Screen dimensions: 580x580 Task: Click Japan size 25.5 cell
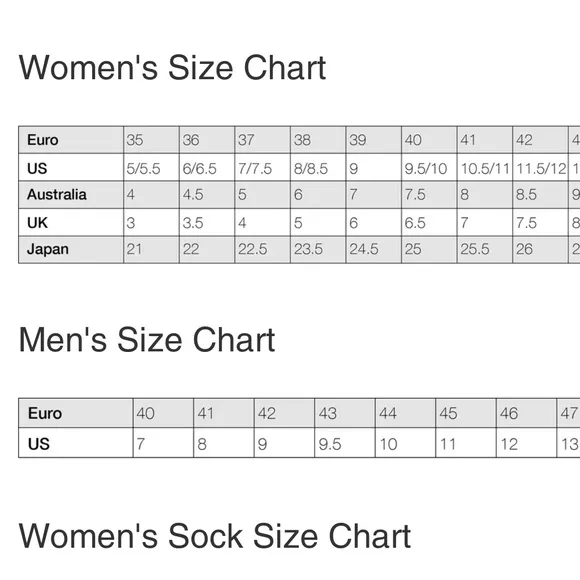point(485,249)
